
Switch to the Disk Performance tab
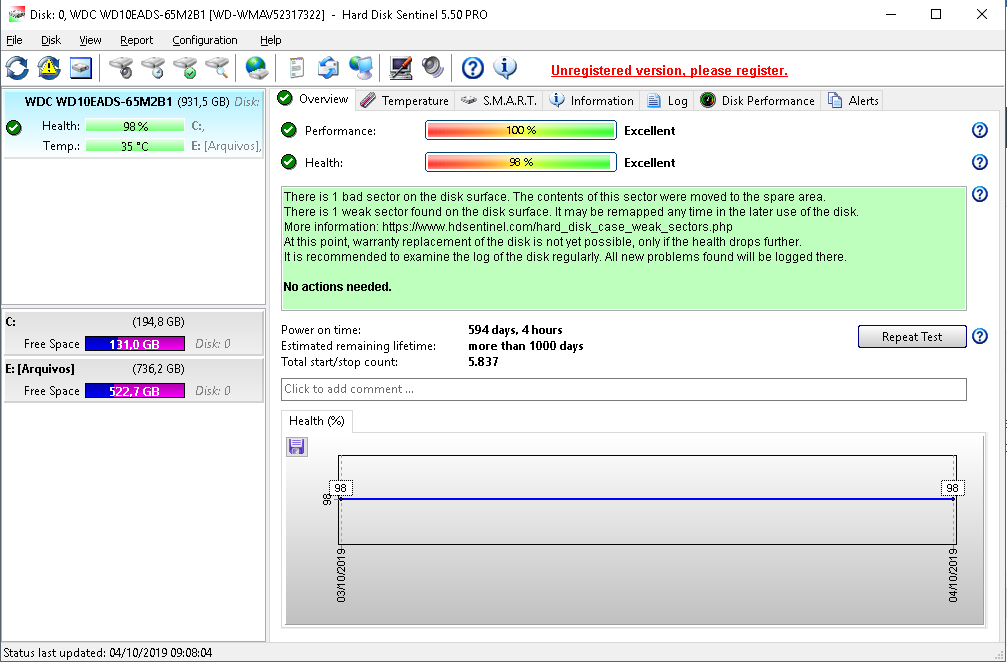757,101
